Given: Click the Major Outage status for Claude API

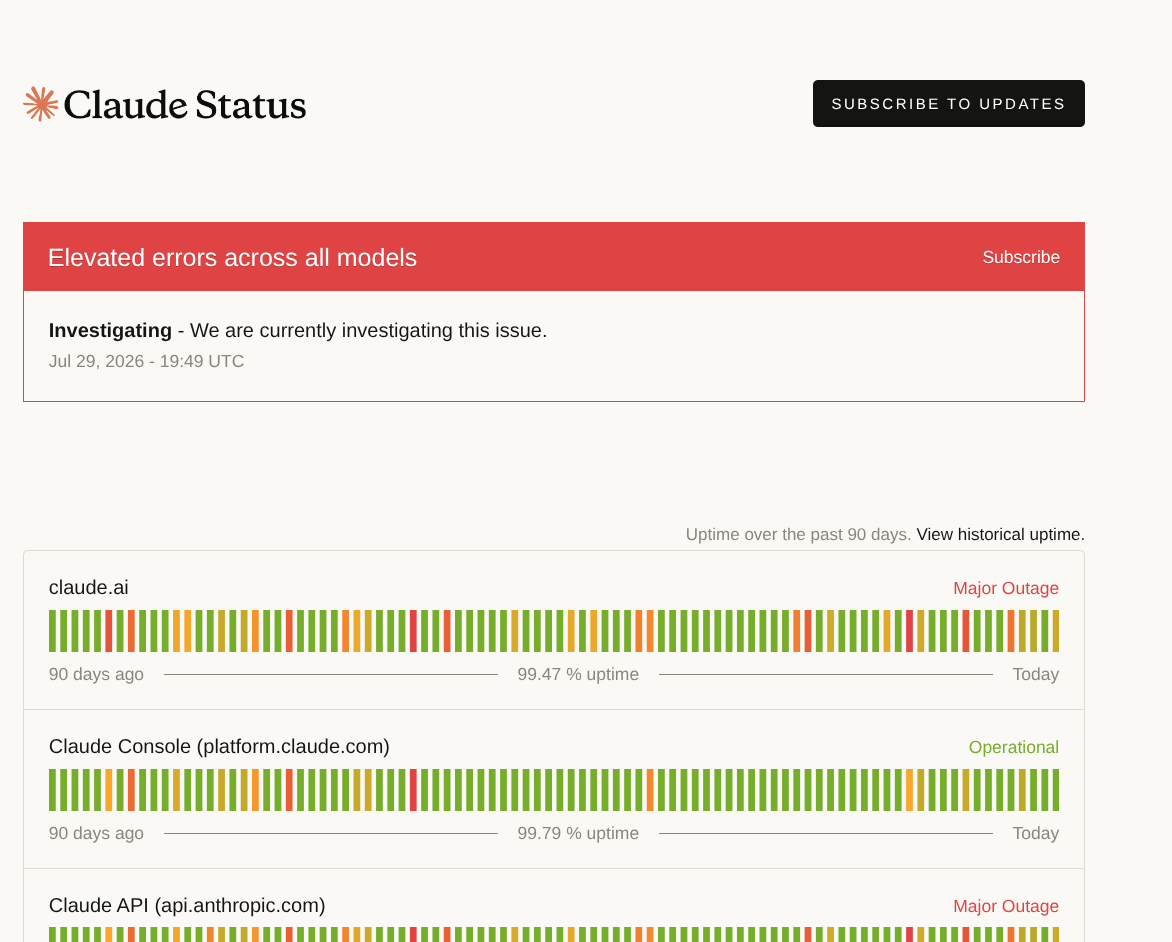Looking at the screenshot, I should tap(1005, 906).
